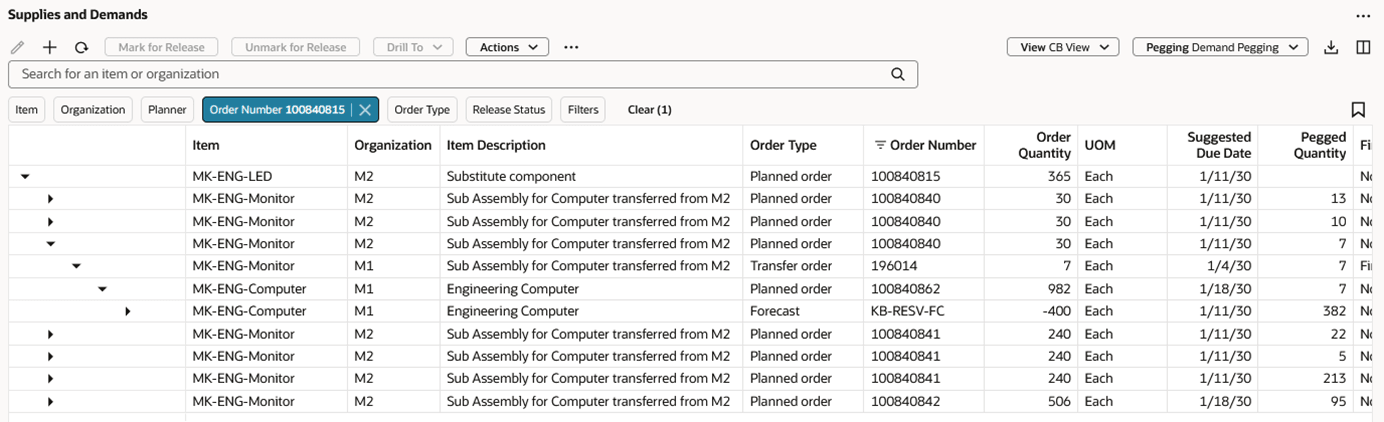Click the pencil edit icon
Viewport: 1384px width, 422px height.
pos(17,47)
